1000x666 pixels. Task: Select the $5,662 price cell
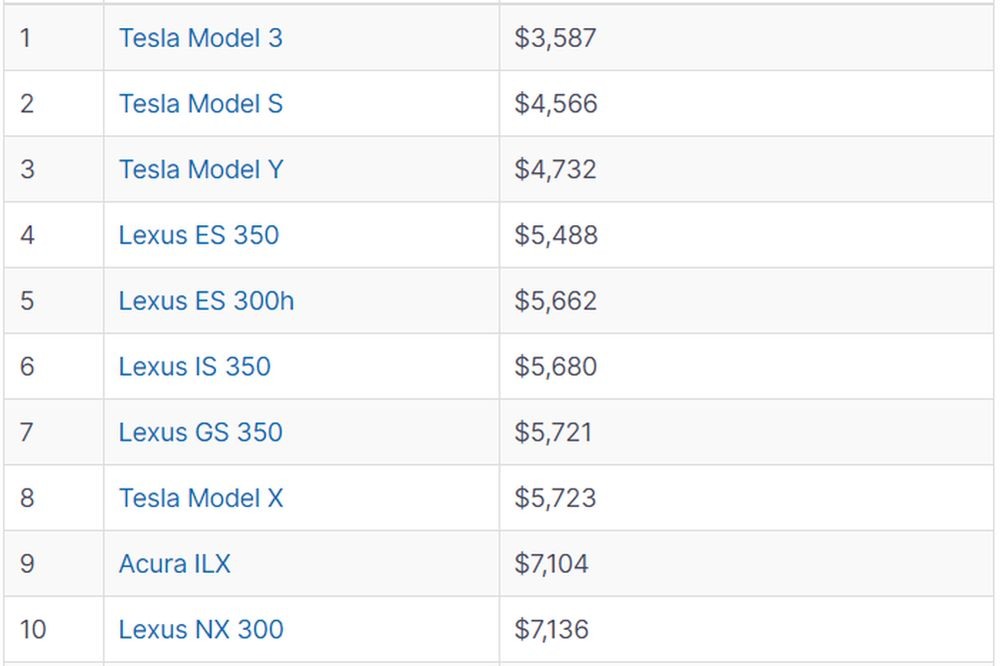[x=746, y=301]
